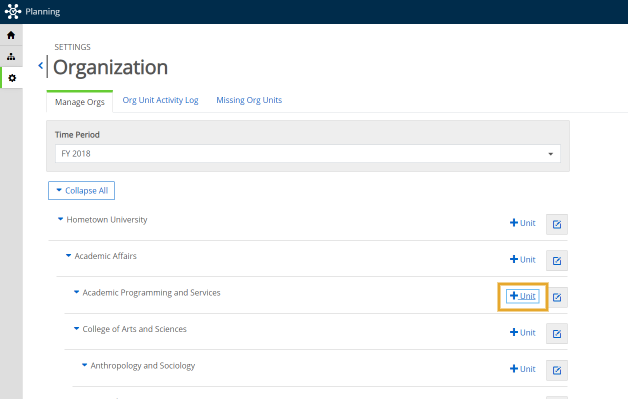Click the Organization page heading
Image resolution: width=628 pixels, height=399 pixels.
111,67
